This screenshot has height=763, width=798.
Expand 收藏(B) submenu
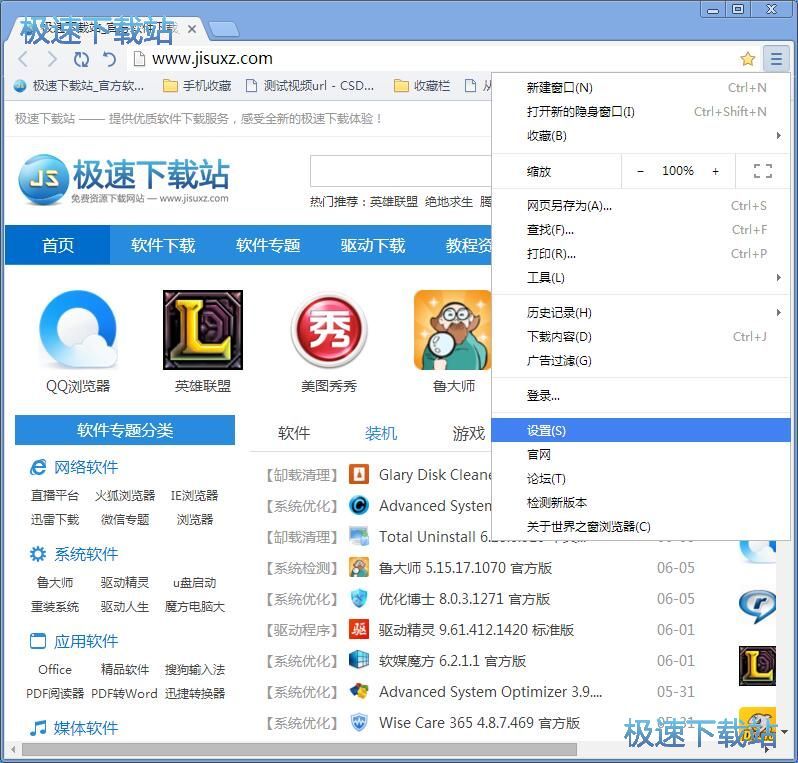641,136
